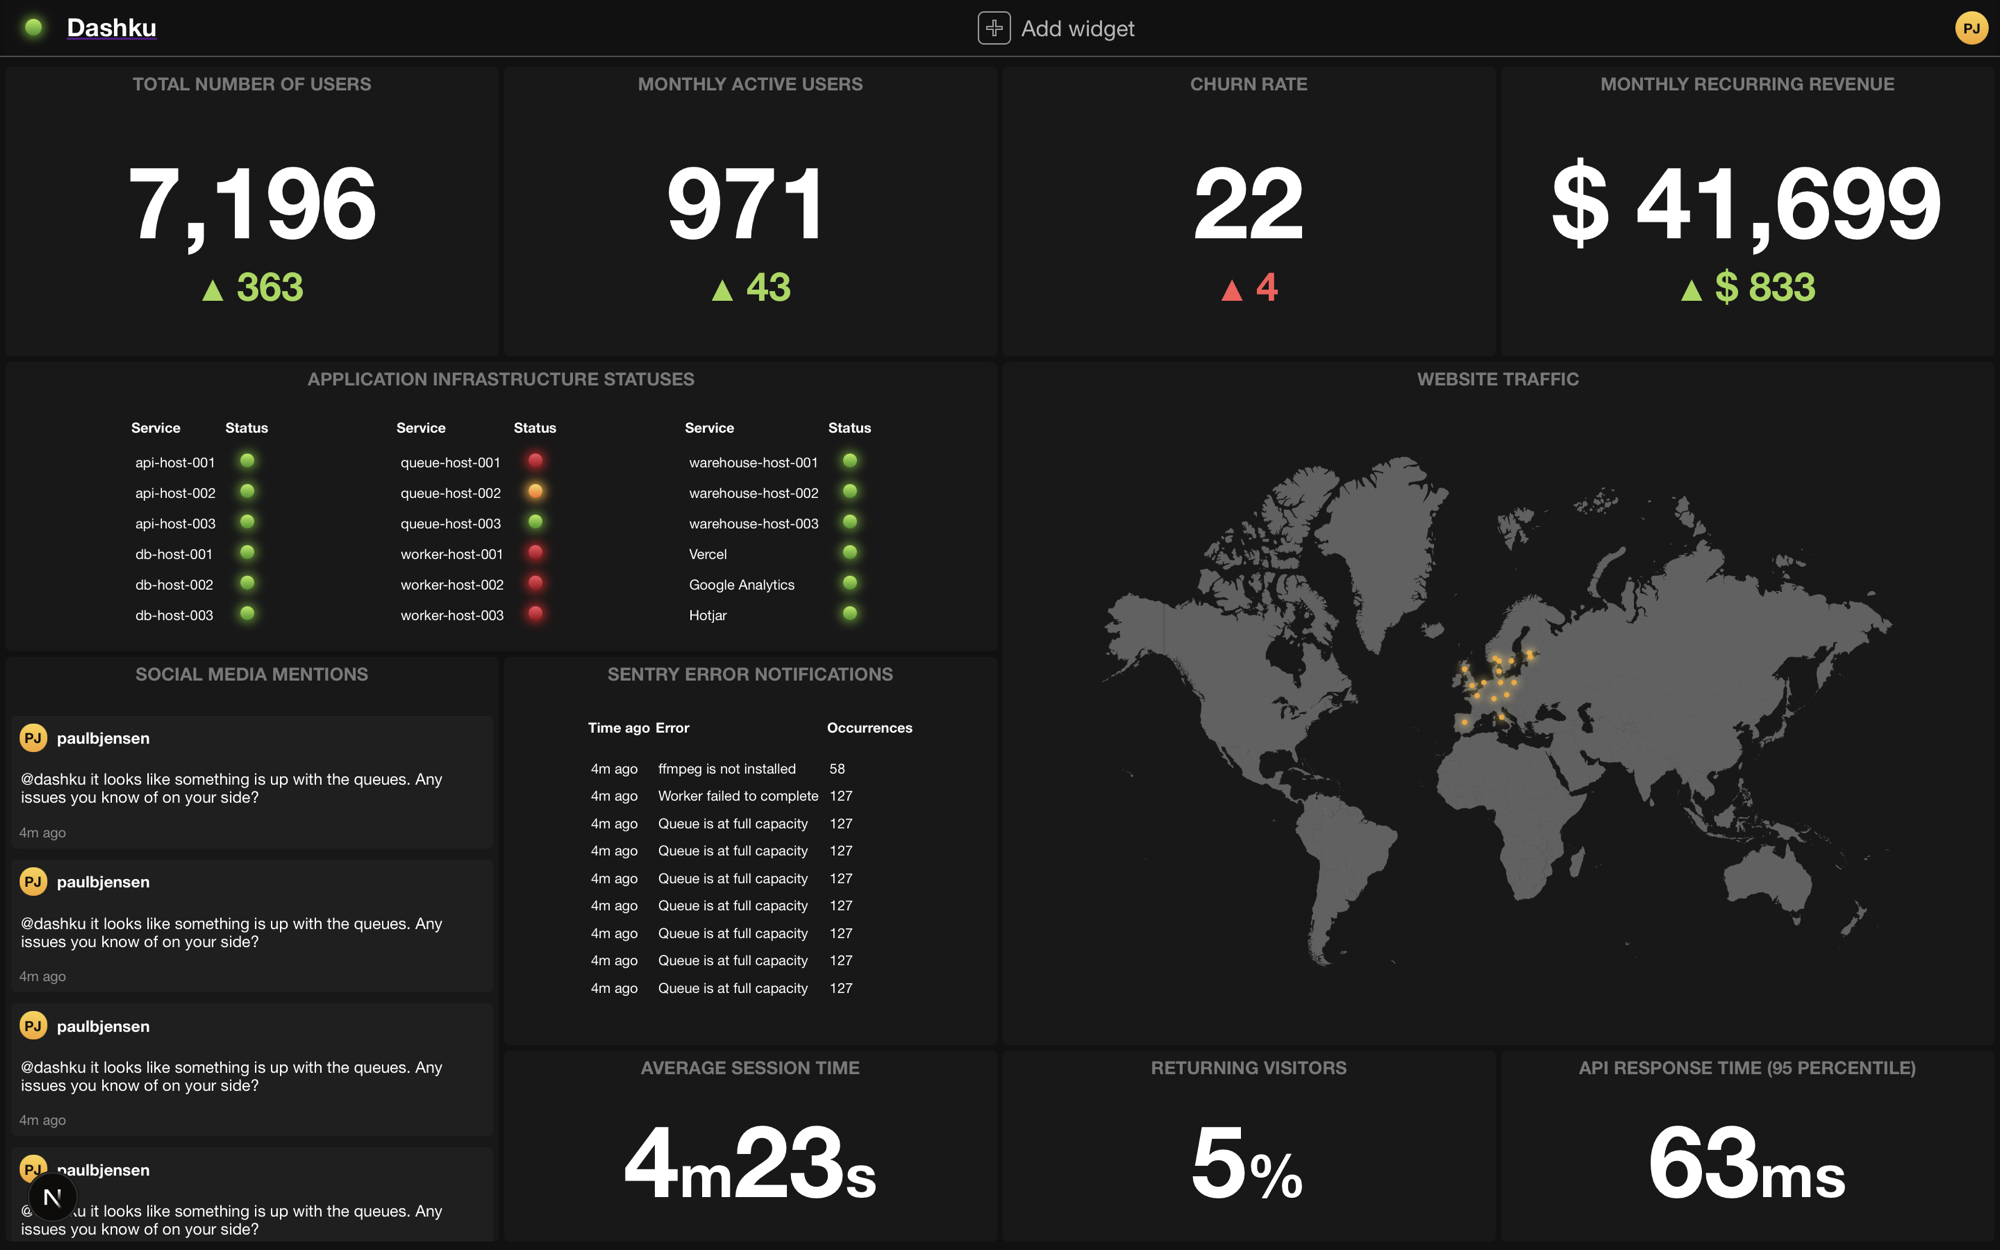
Task: Click the red status dot for queue-host-001
Action: 535,461
